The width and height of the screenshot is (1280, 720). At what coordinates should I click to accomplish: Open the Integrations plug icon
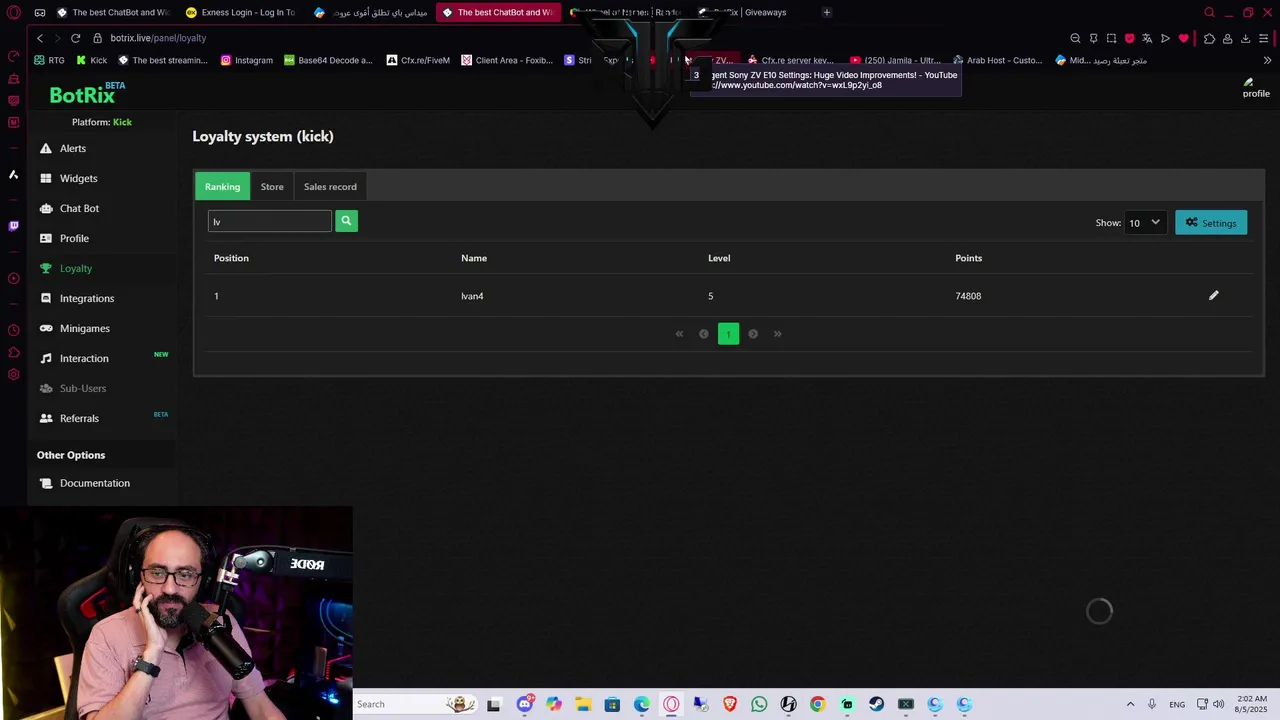pos(45,298)
